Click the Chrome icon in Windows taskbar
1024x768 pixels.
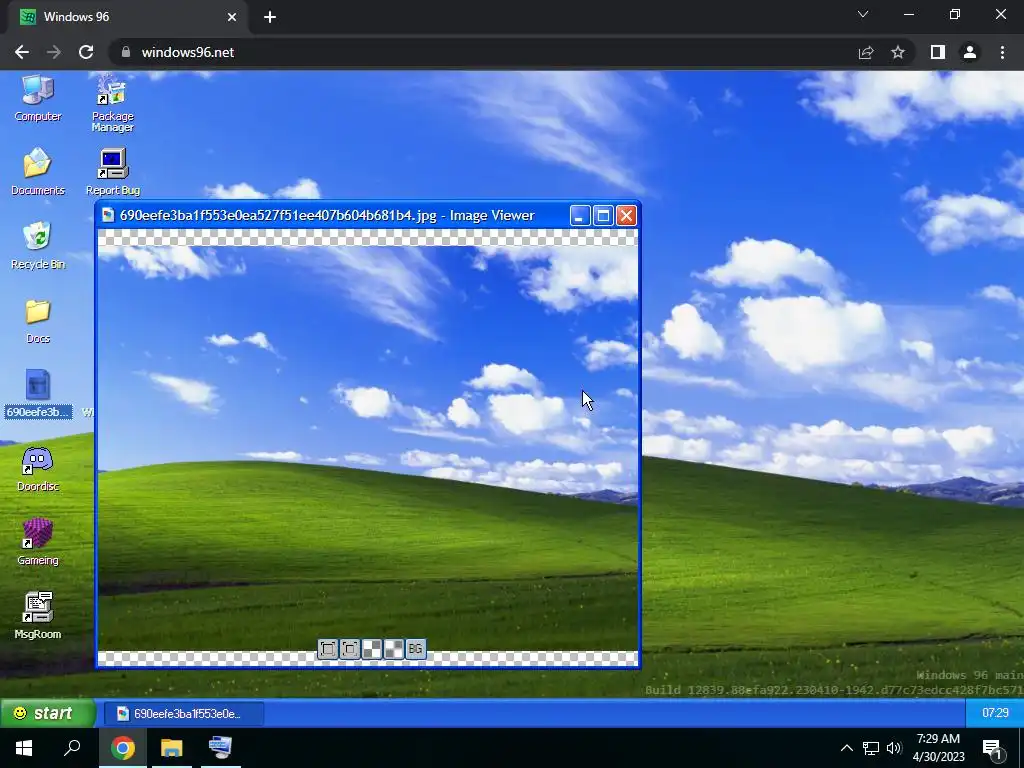click(x=123, y=748)
